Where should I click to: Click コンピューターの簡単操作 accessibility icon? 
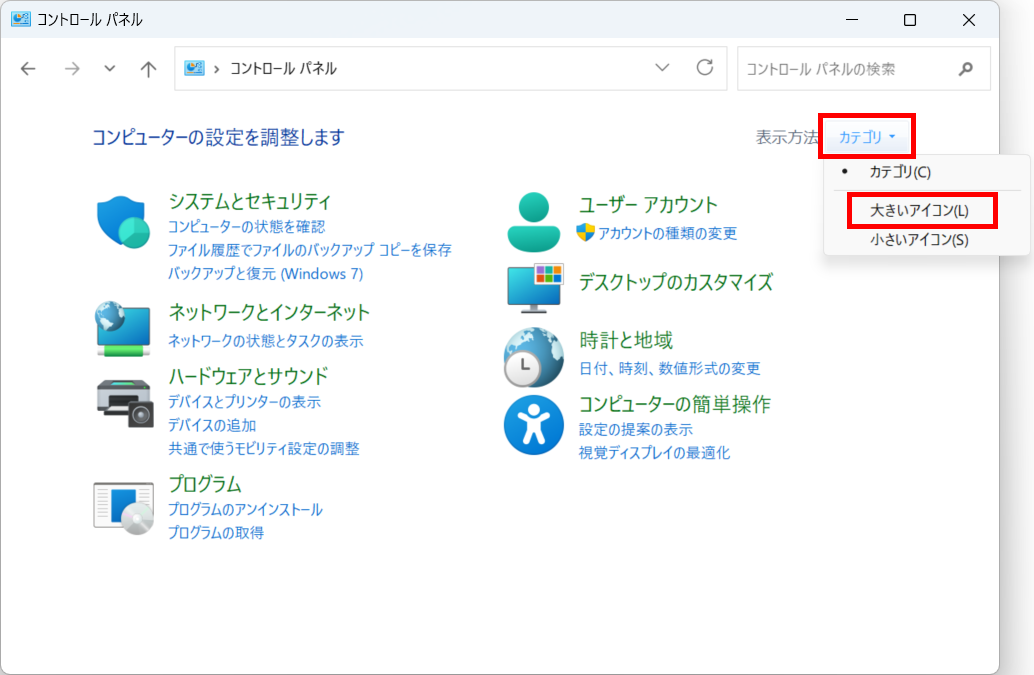click(533, 425)
